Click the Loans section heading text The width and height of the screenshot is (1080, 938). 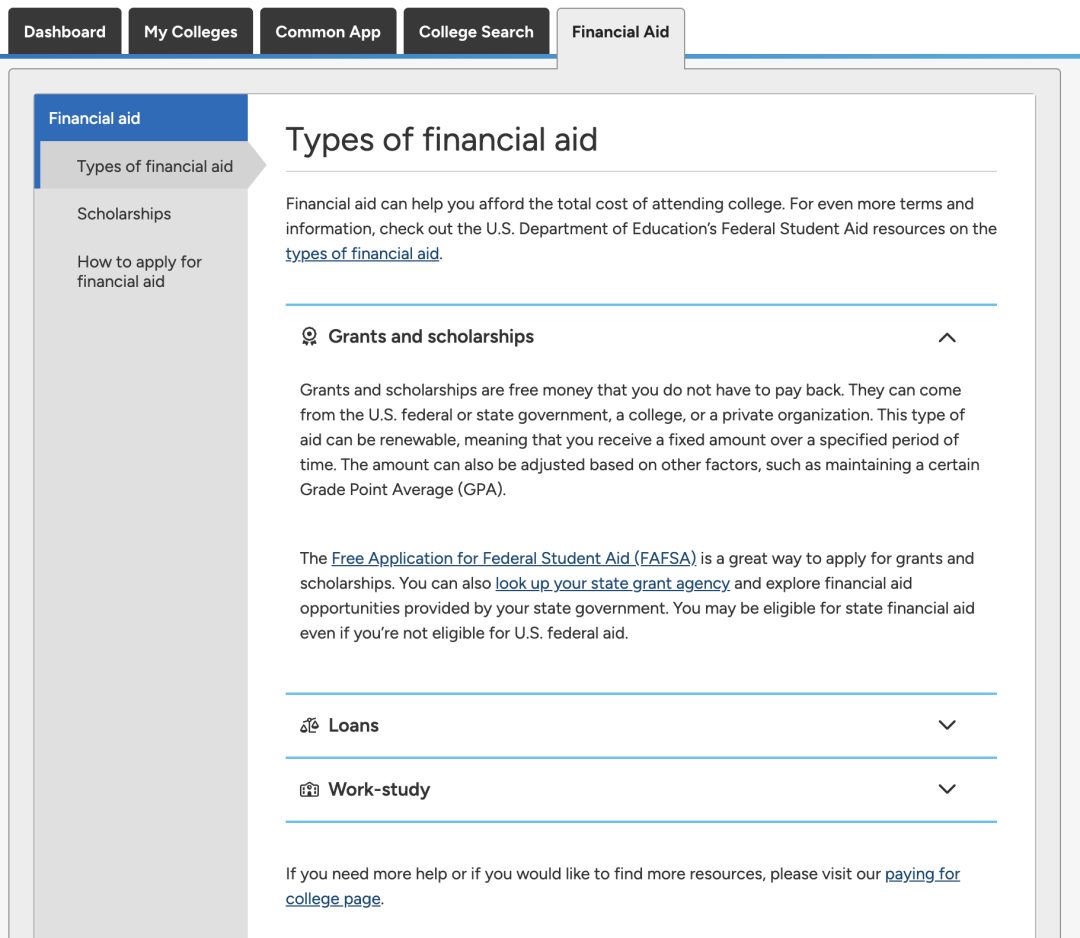coord(353,725)
